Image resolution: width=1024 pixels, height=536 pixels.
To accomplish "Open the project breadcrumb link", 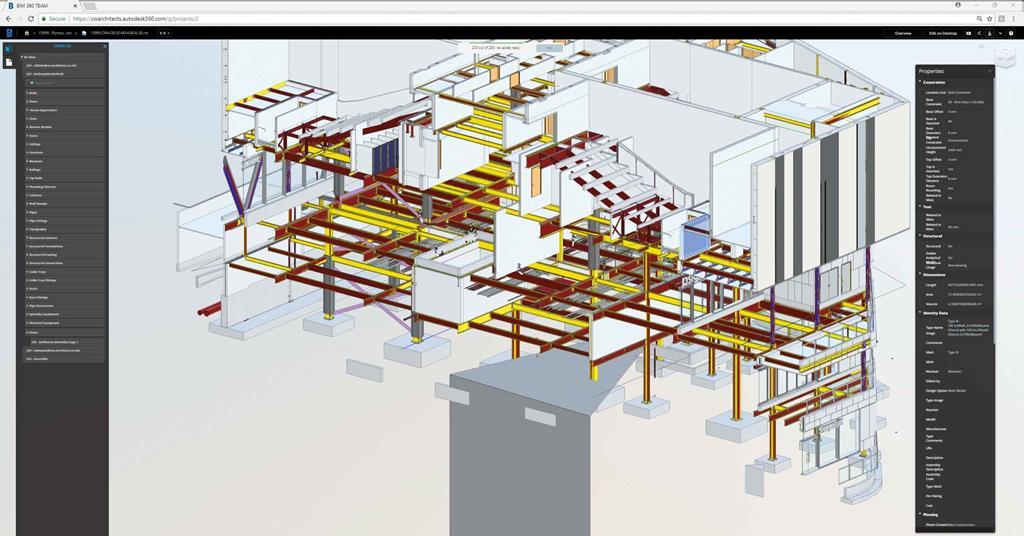I will pyautogui.click(x=54, y=33).
